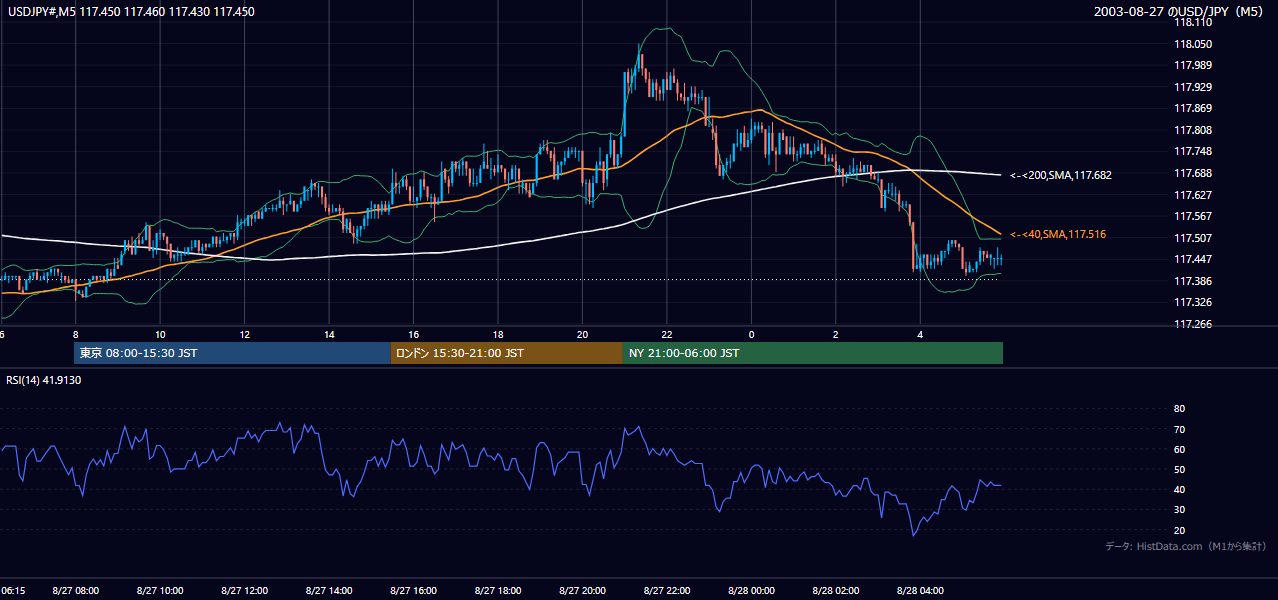Click the 8/28 04:00 time axis label
1278x600 pixels.
point(921,590)
